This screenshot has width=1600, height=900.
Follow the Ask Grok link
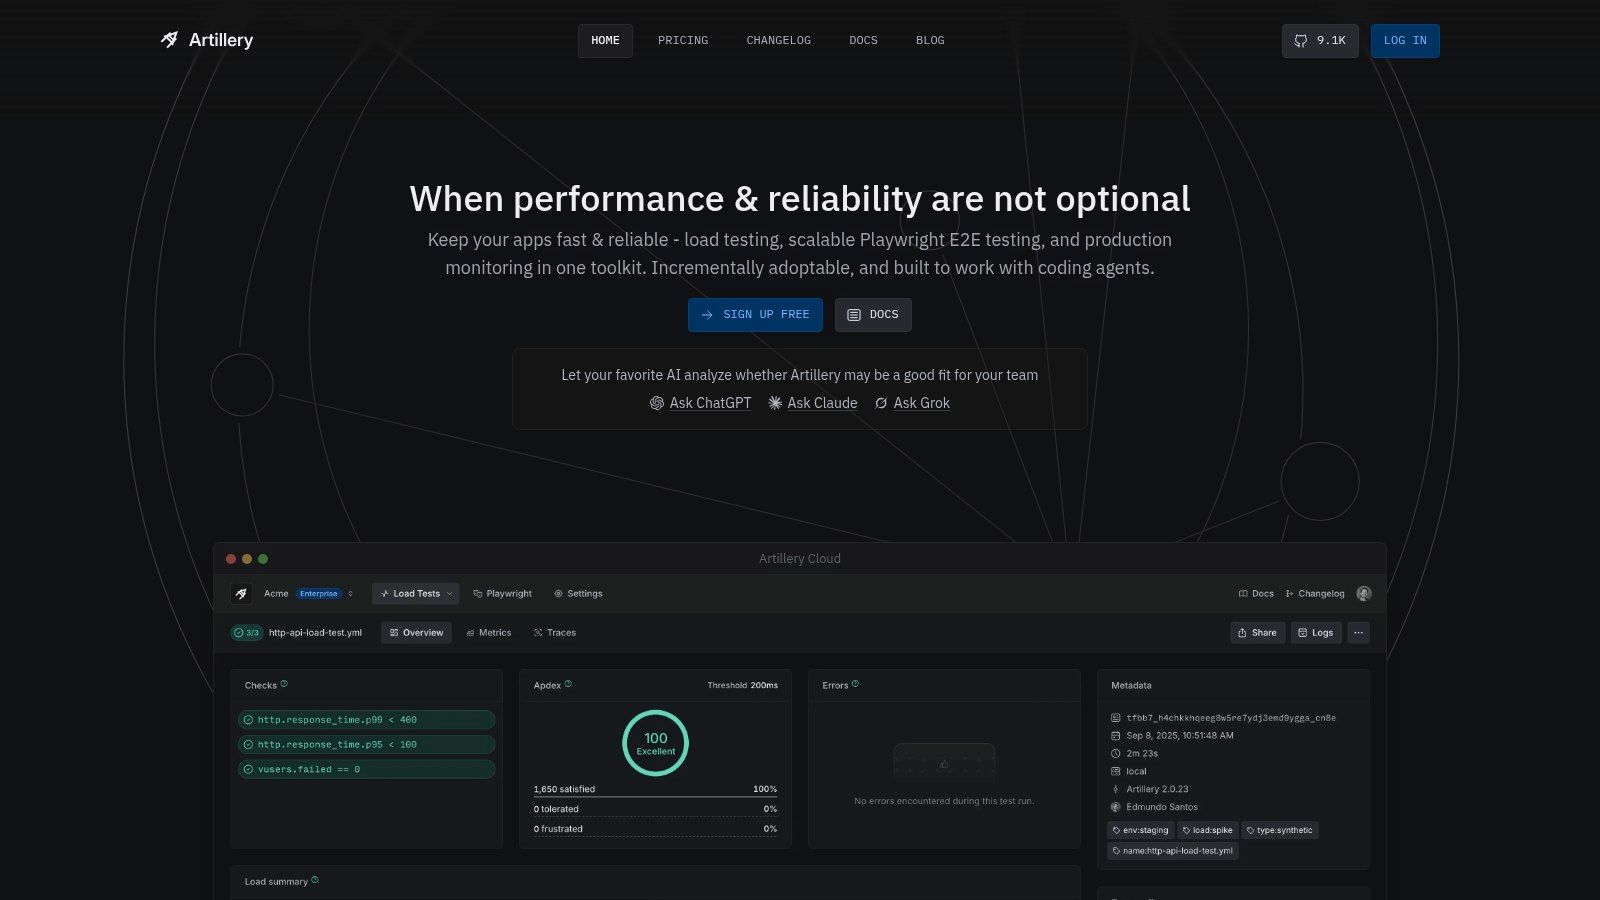912,403
